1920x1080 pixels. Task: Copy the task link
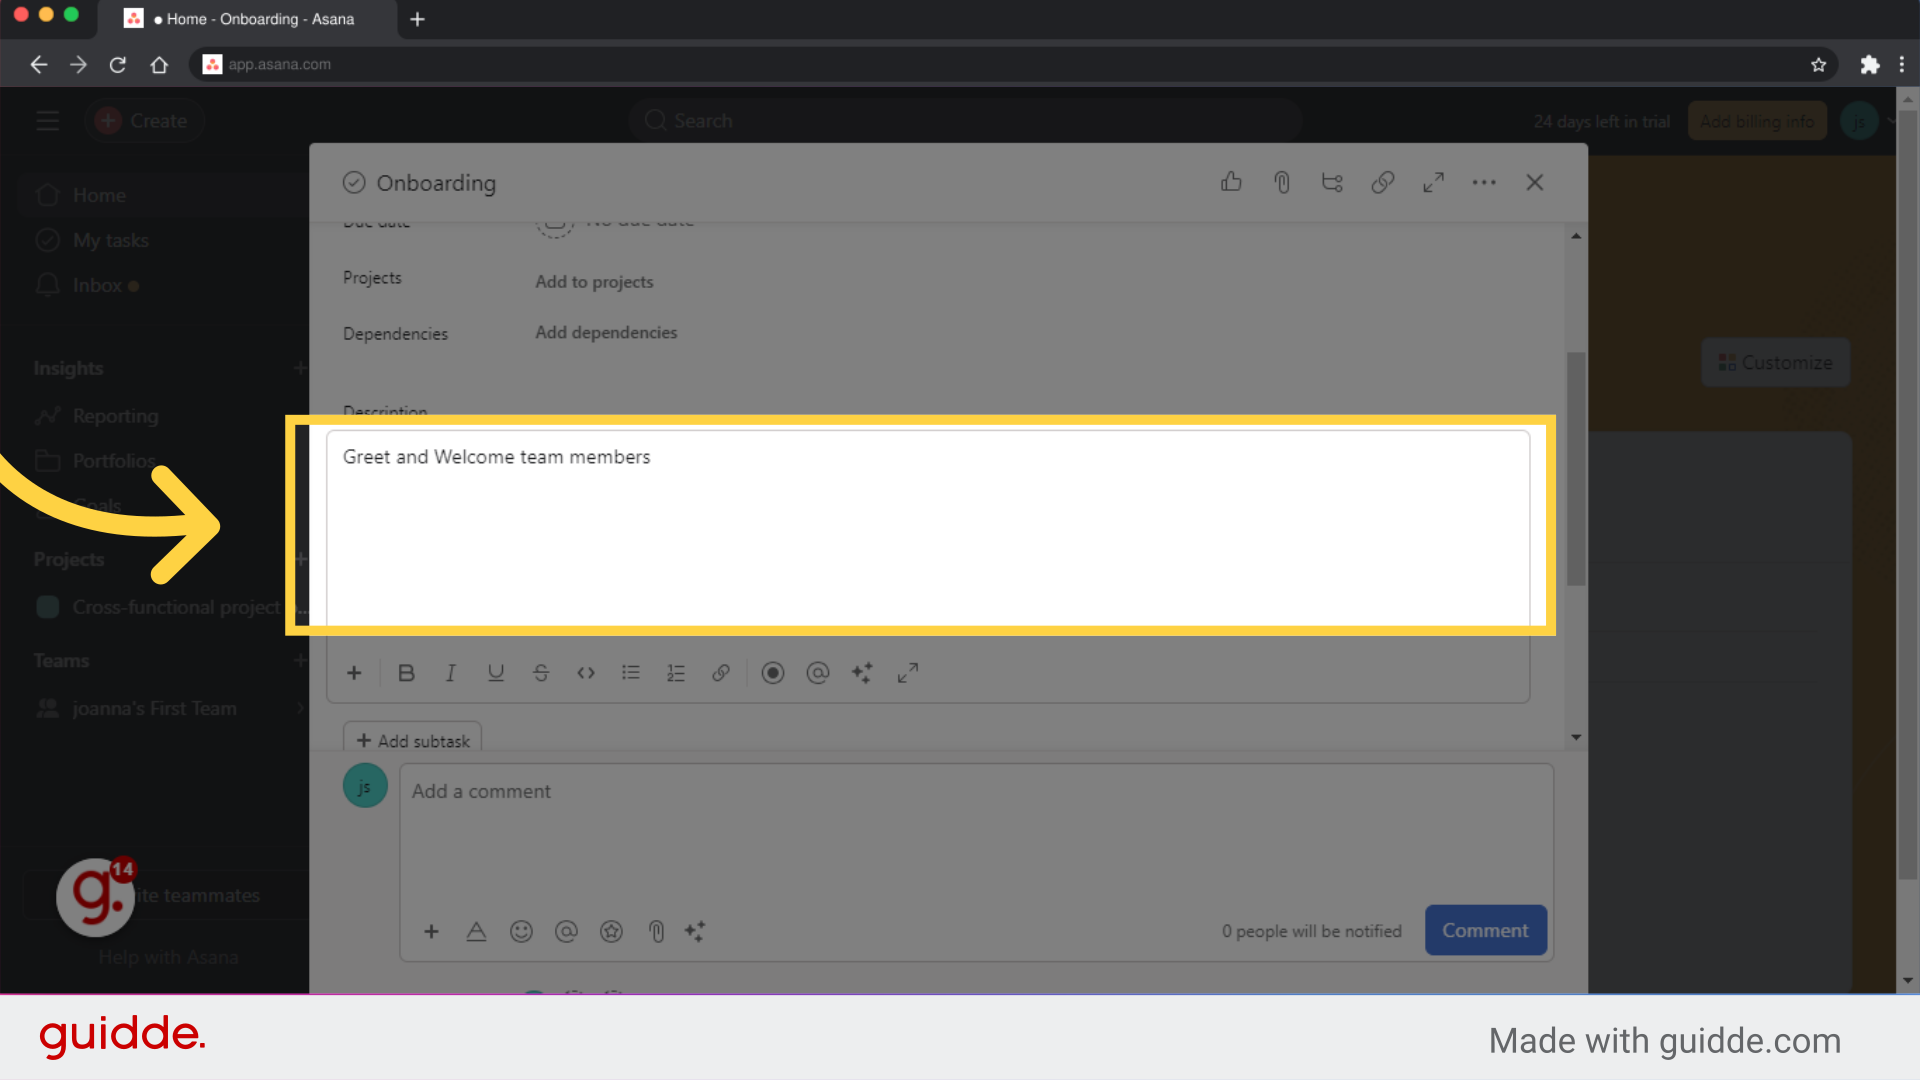click(1383, 182)
